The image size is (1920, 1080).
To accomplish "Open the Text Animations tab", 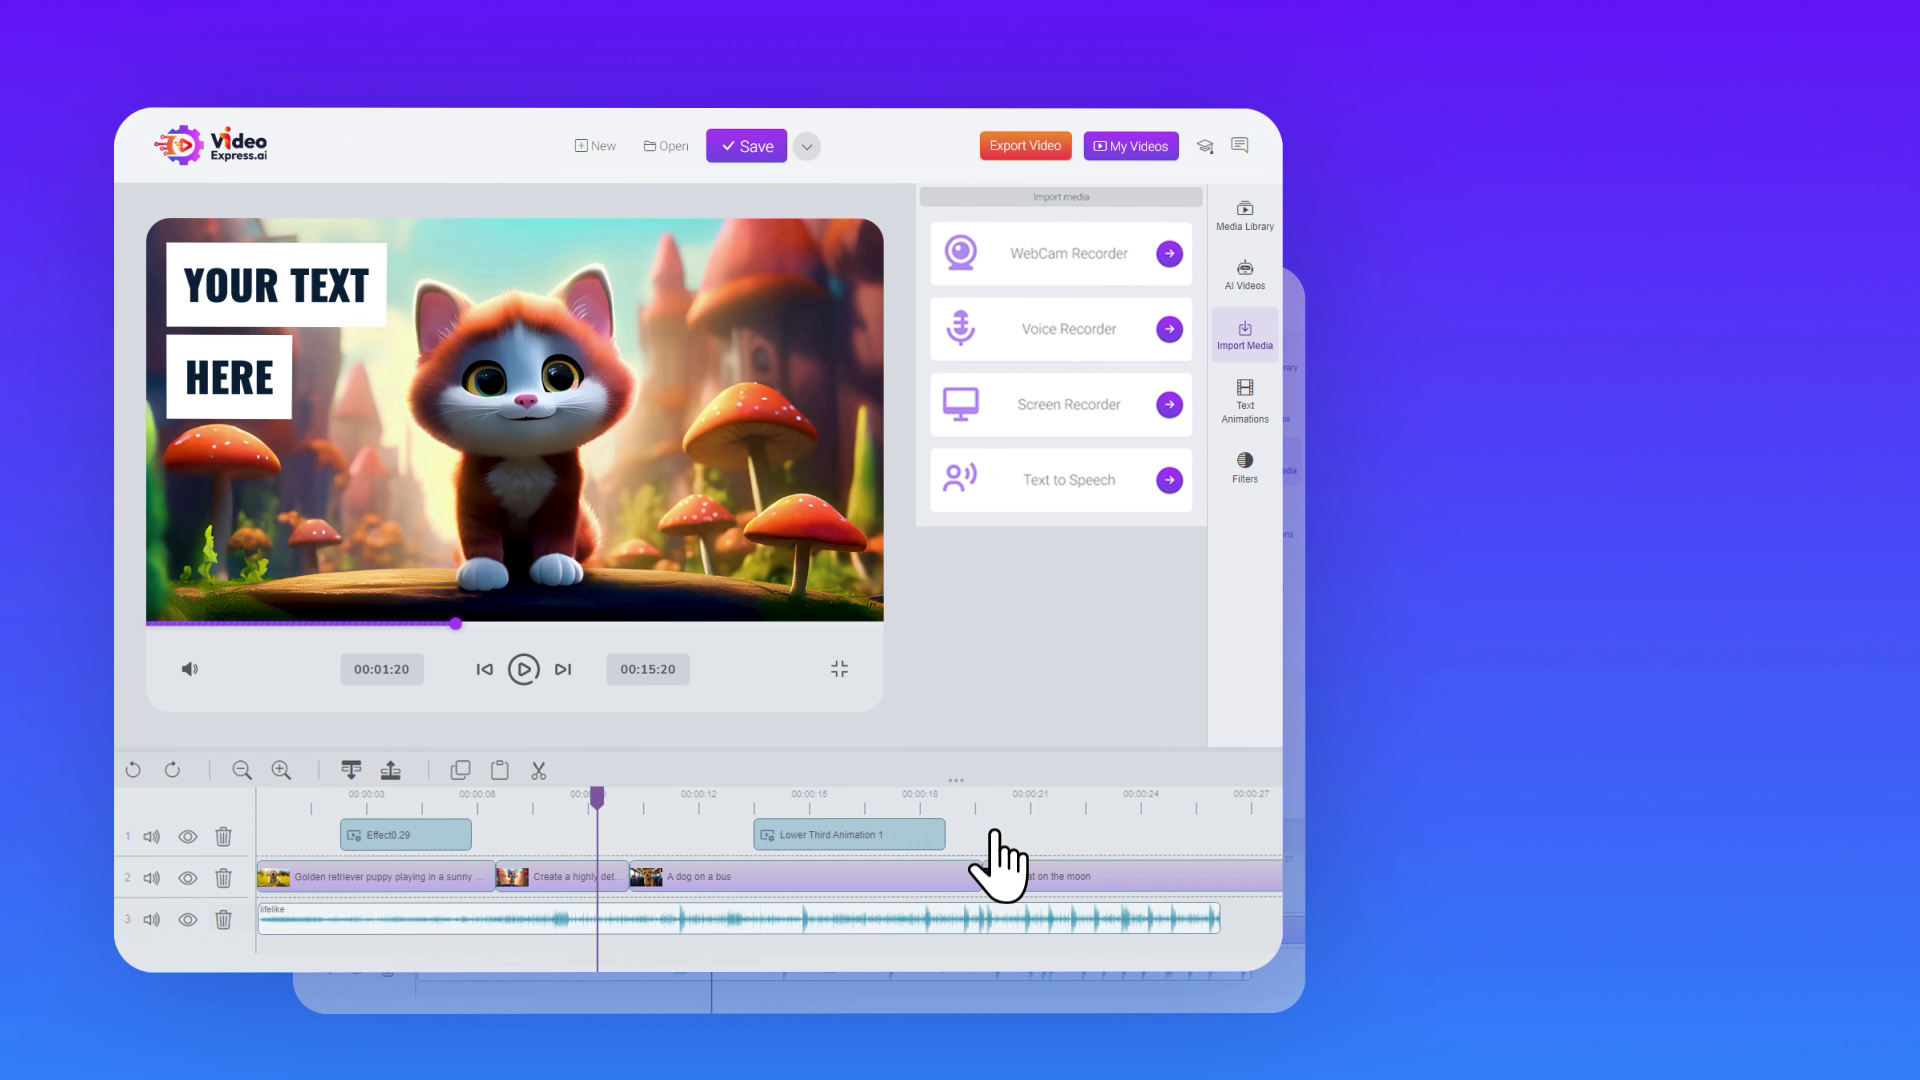I will (x=1244, y=401).
